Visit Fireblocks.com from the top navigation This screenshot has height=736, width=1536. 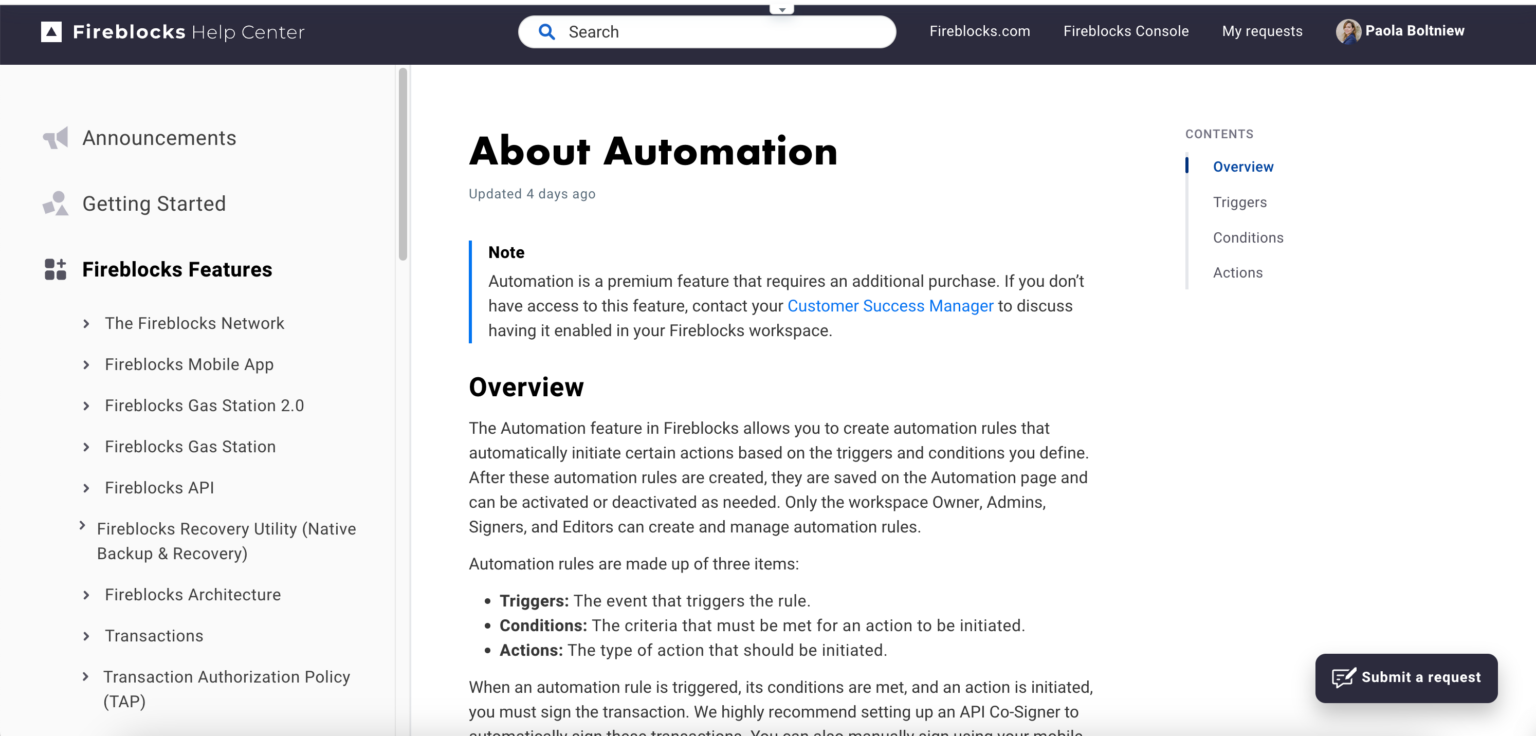(x=979, y=31)
